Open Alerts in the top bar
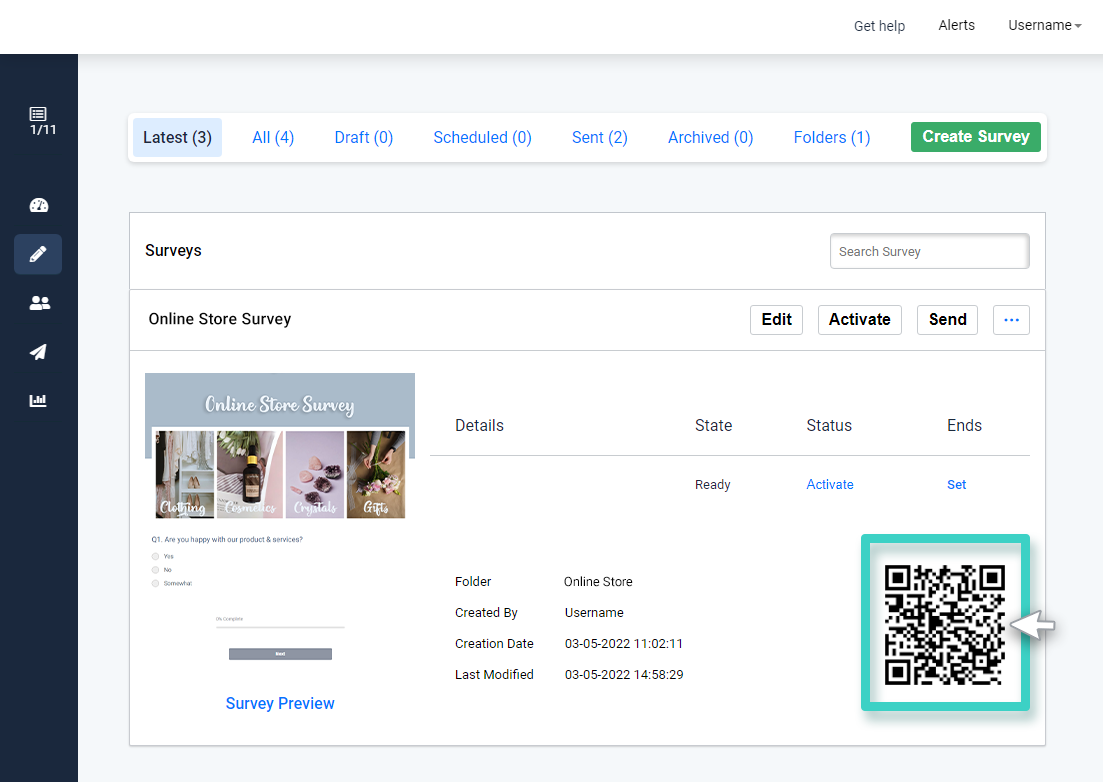 click(957, 25)
